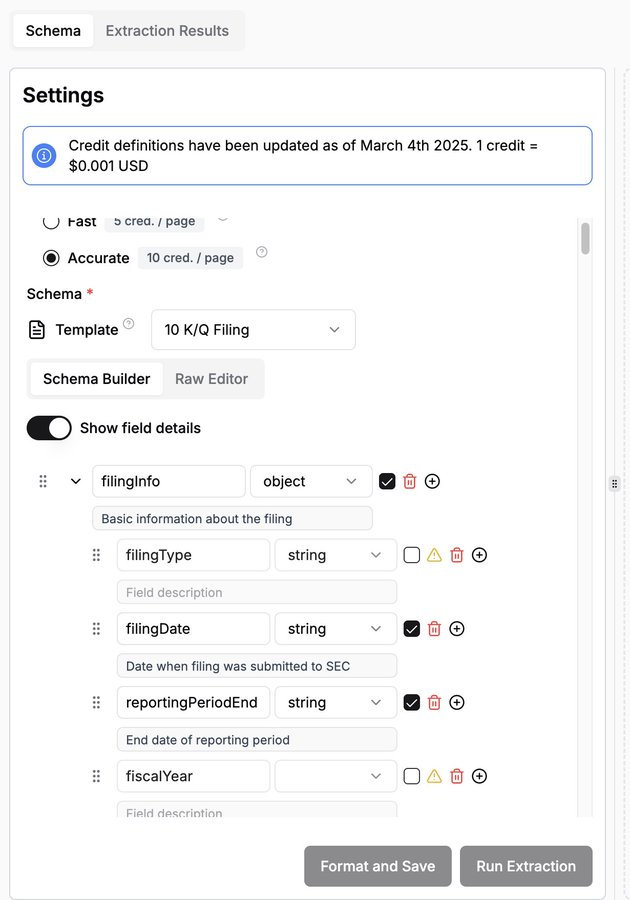Delete the filingInfo field with trash icon

[409, 481]
